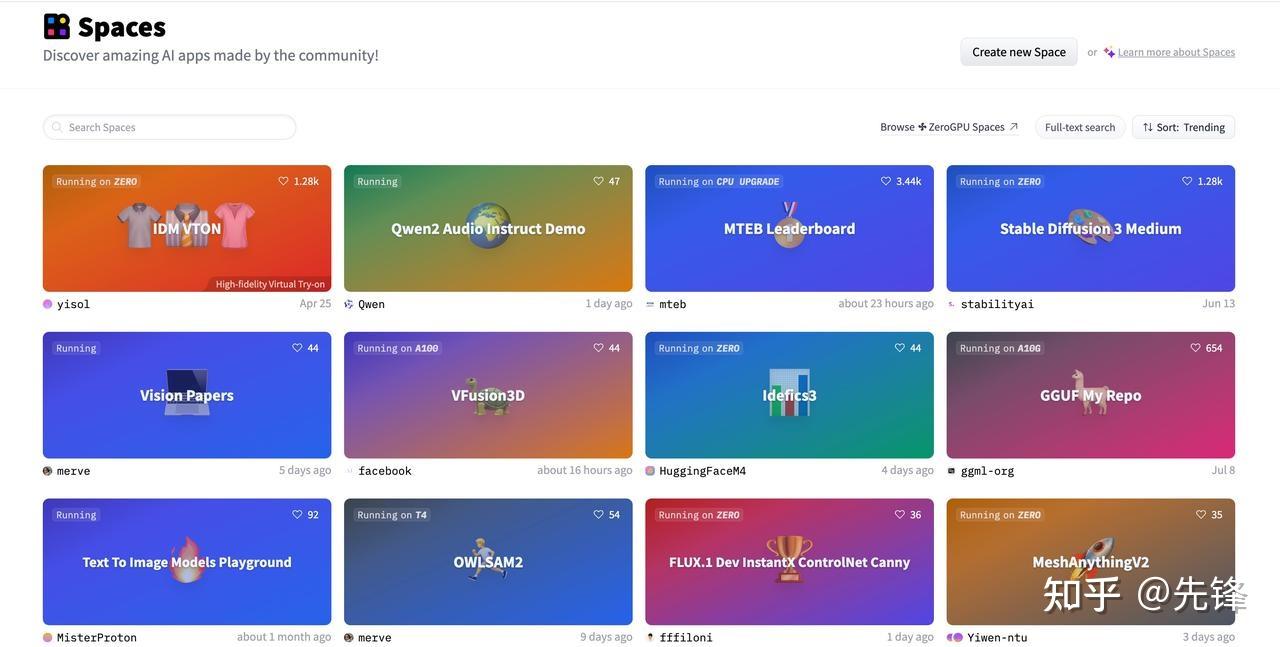
Task: Click Browse ZeroGPU Spaces link
Action: click(x=949, y=127)
